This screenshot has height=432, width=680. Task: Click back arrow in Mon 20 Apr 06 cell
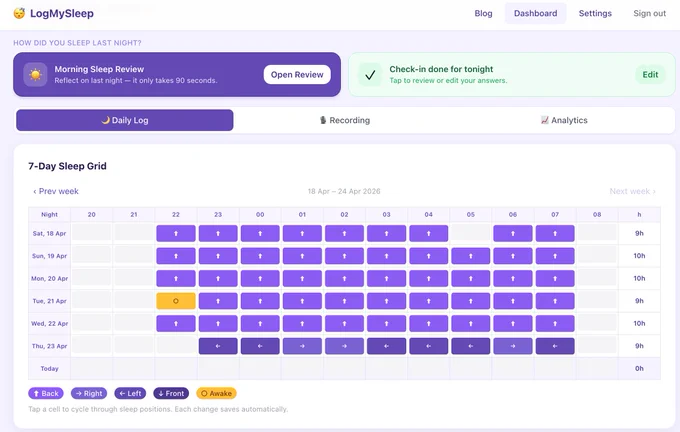pyautogui.click(x=513, y=278)
